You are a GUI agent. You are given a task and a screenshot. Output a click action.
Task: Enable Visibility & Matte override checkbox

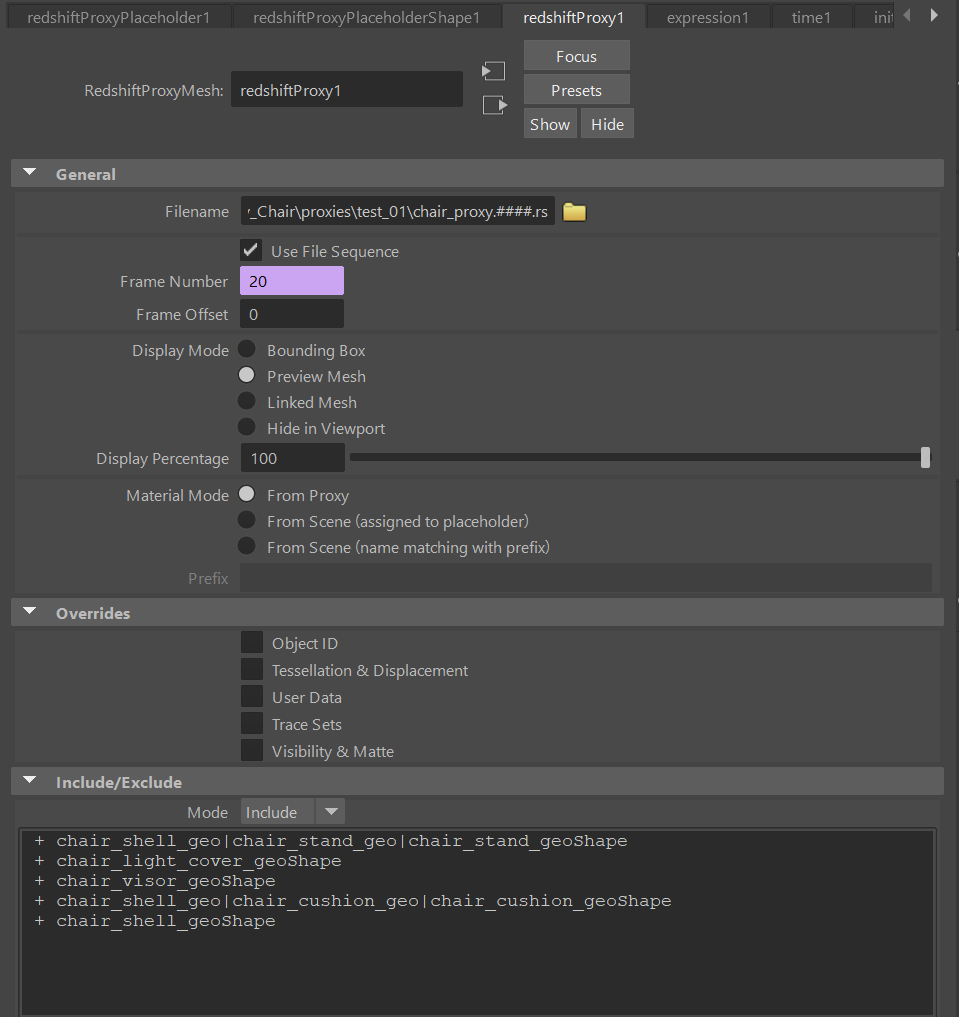pos(252,750)
